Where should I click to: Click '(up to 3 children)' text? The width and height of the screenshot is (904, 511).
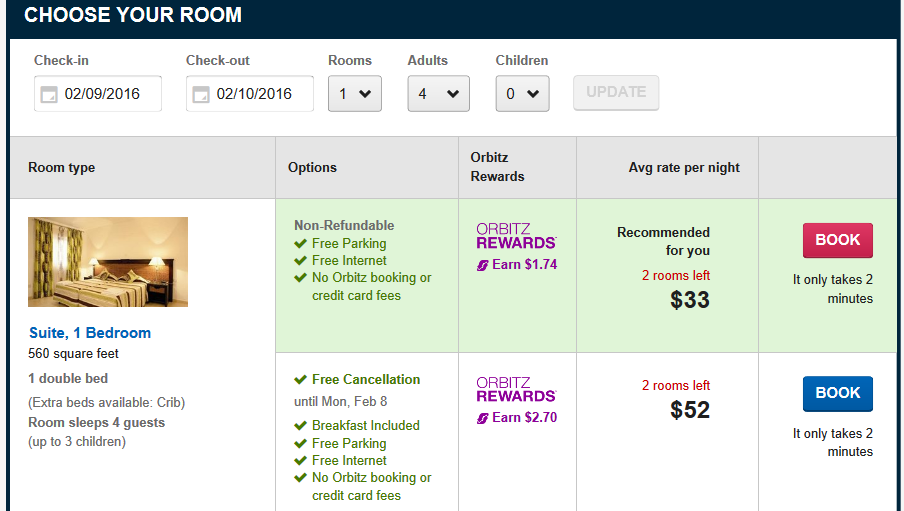tap(77, 442)
